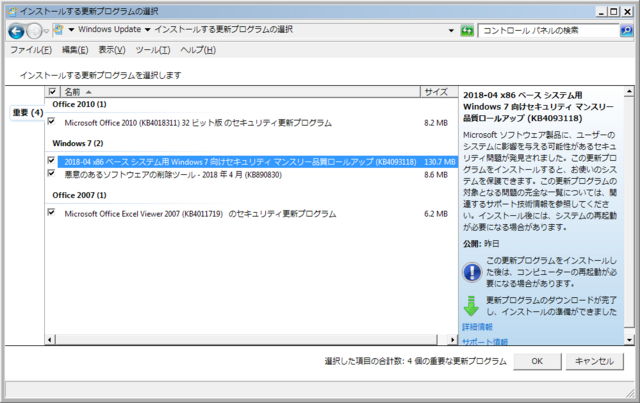Click the 6.2 MB size value

coord(436,214)
